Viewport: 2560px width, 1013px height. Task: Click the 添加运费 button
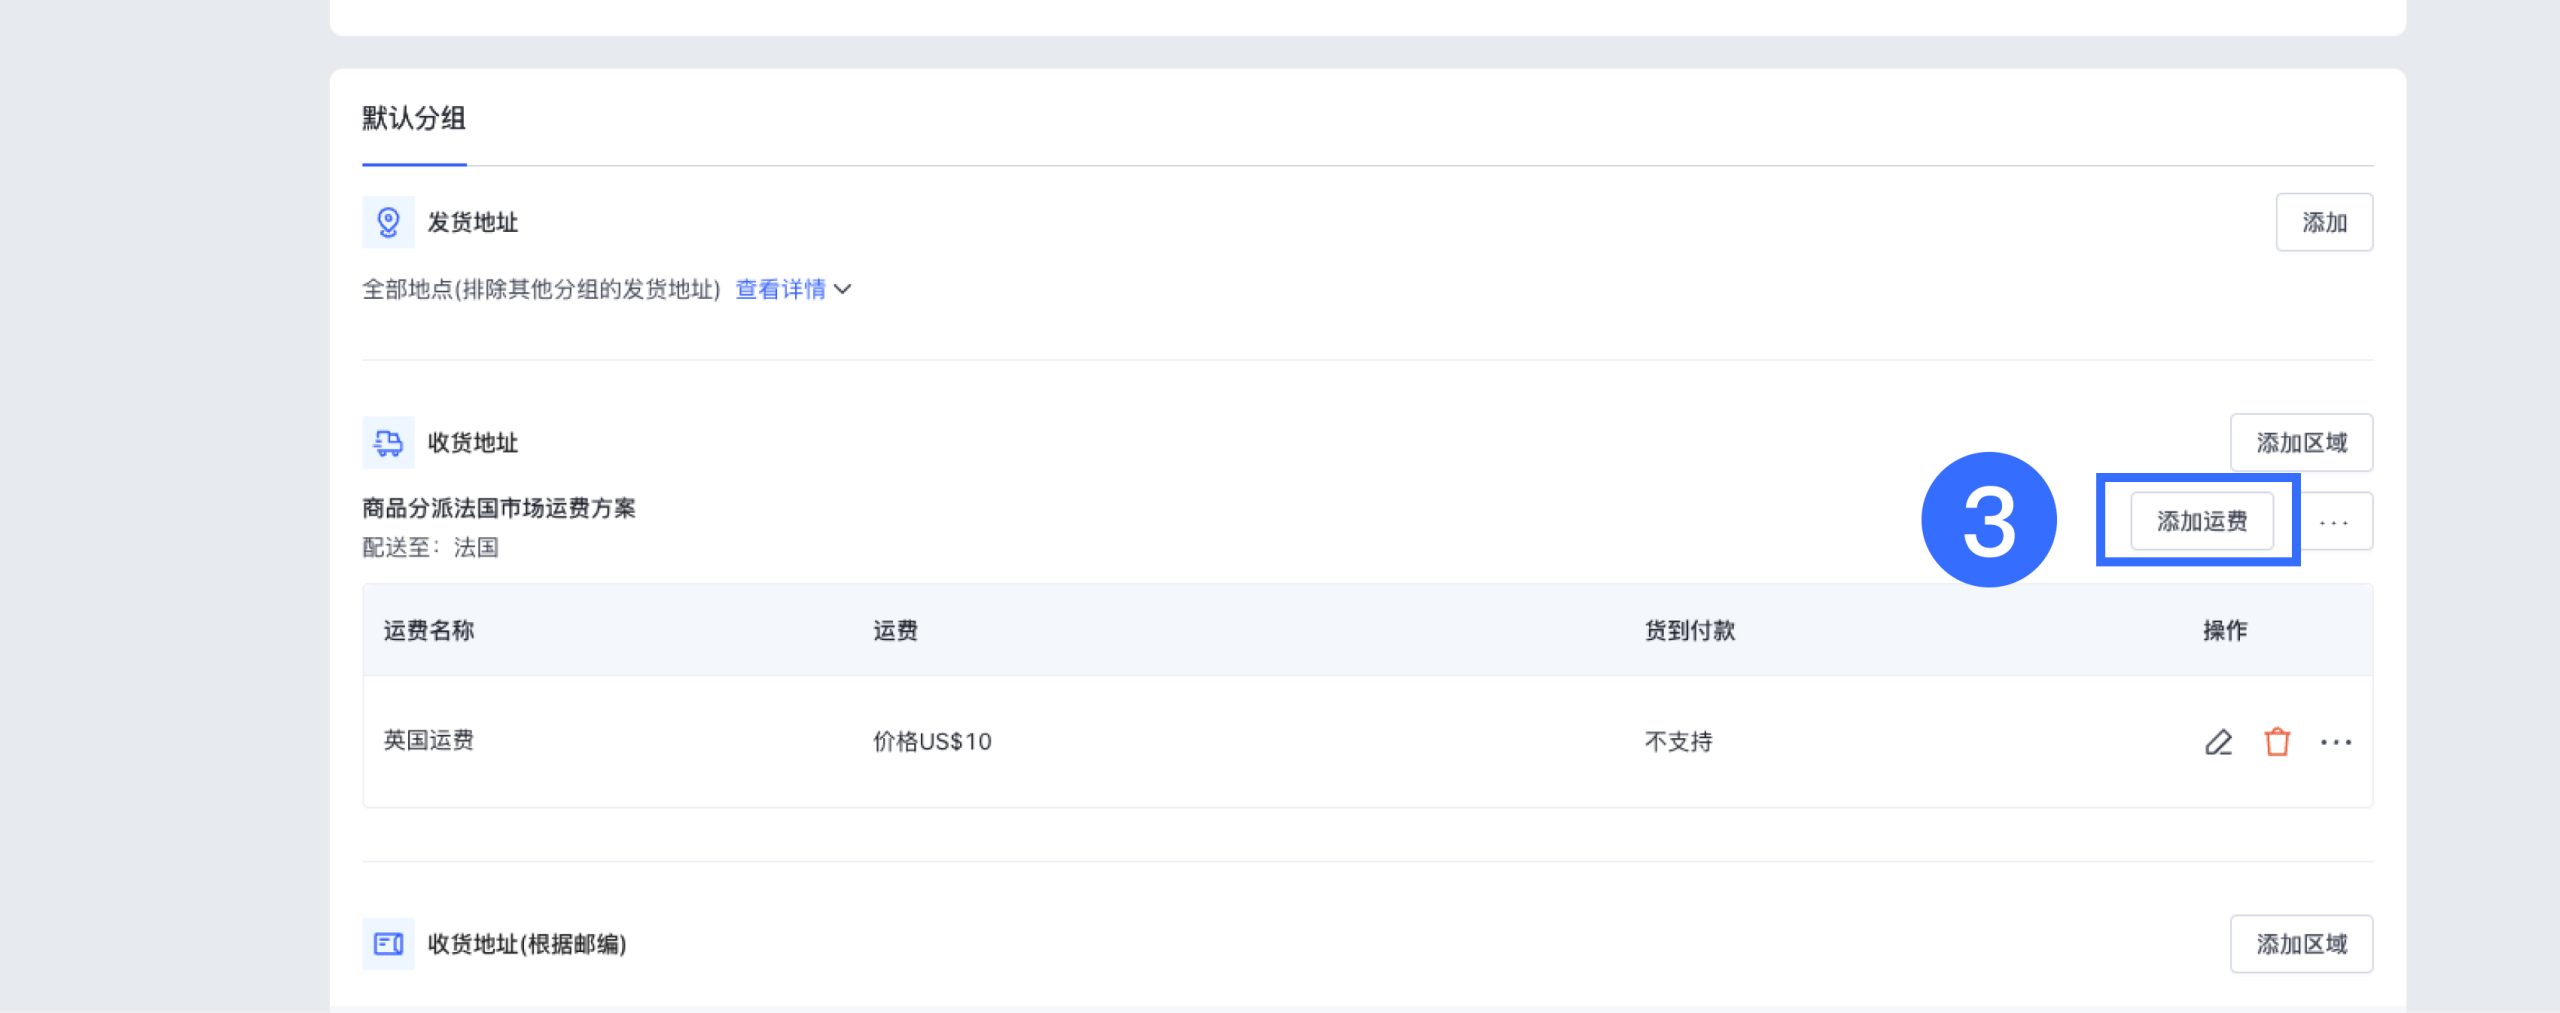click(2201, 521)
